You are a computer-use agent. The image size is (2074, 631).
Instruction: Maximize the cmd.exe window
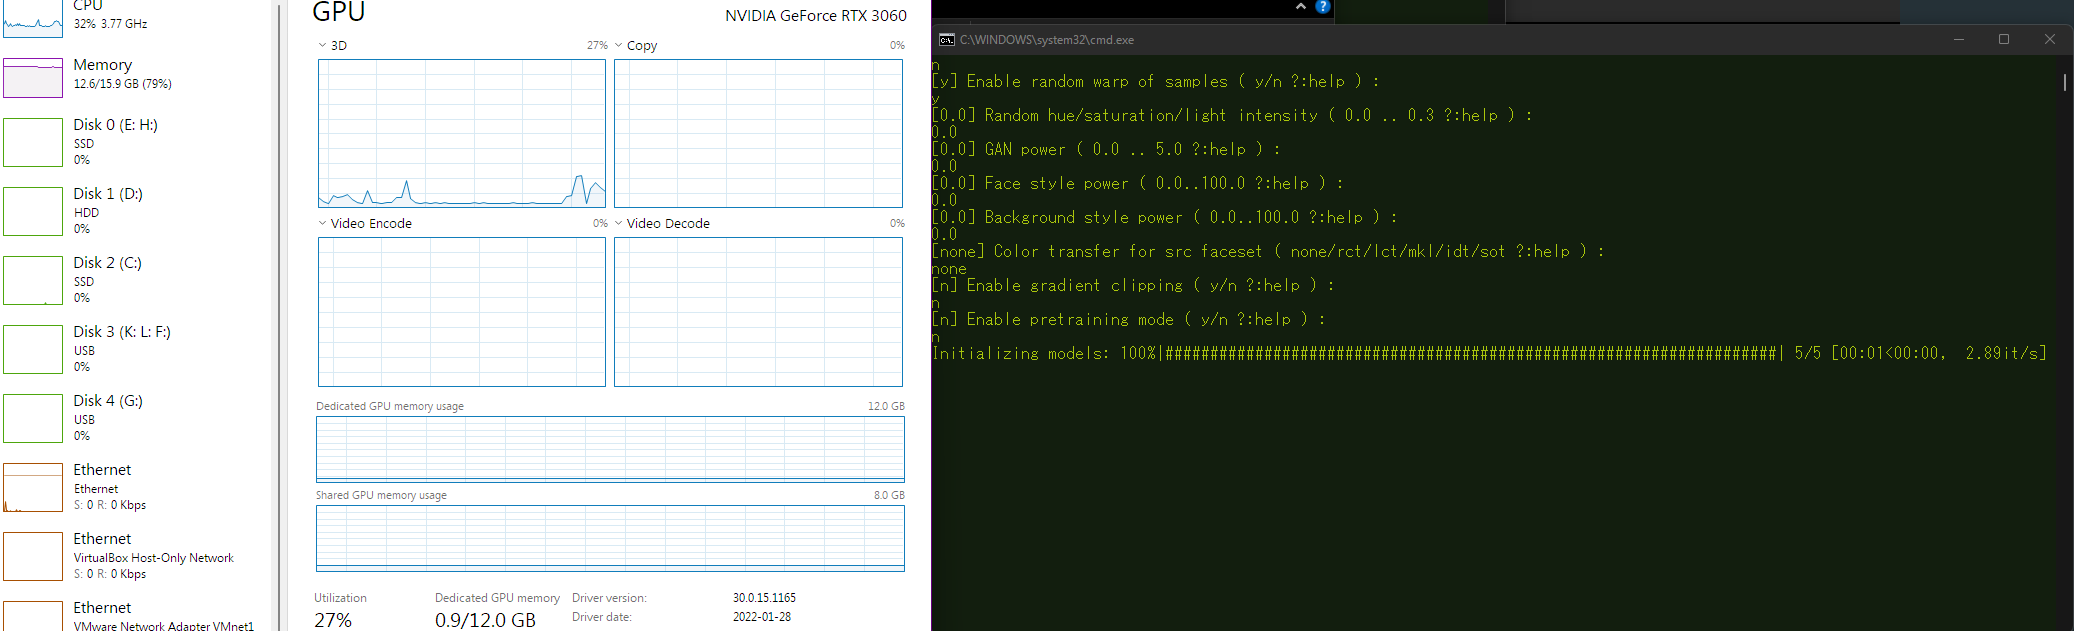[2004, 40]
